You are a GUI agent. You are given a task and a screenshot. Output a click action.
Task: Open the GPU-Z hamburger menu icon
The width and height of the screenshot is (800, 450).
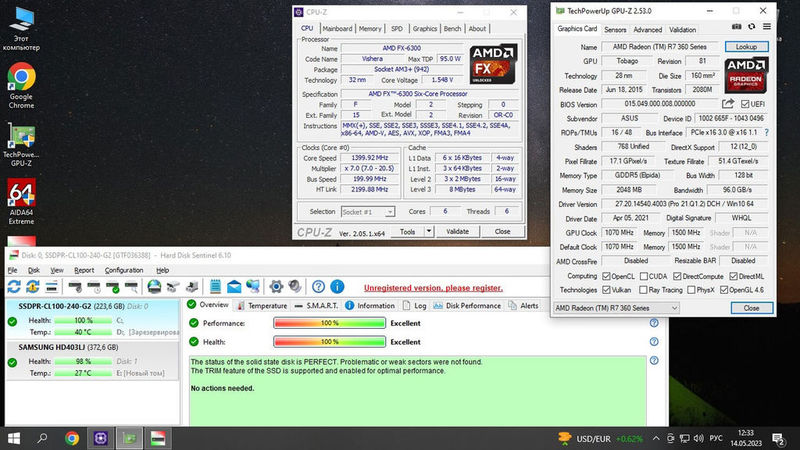[767, 27]
